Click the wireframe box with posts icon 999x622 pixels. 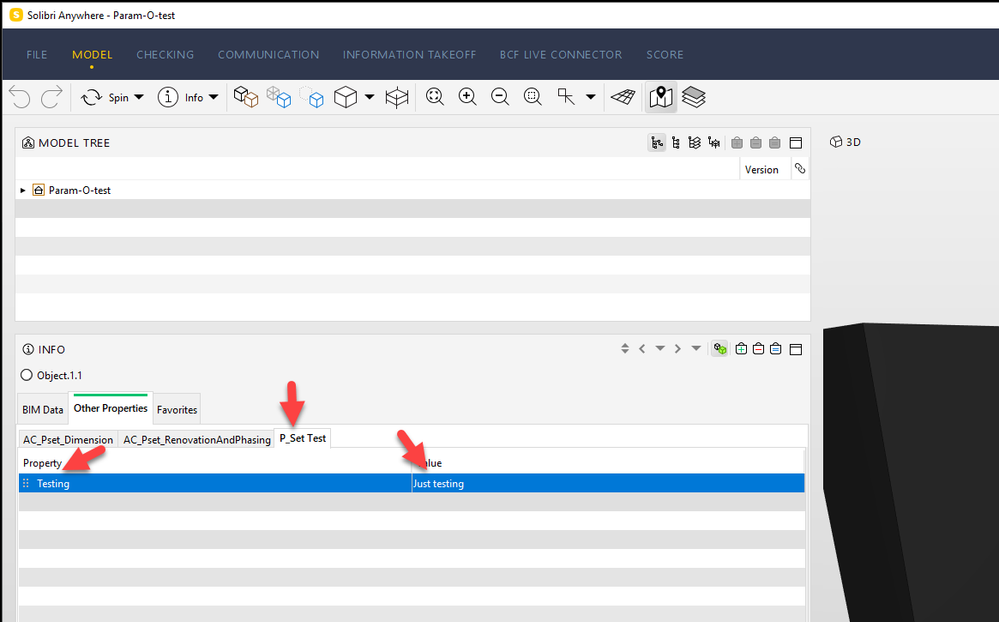pos(397,98)
